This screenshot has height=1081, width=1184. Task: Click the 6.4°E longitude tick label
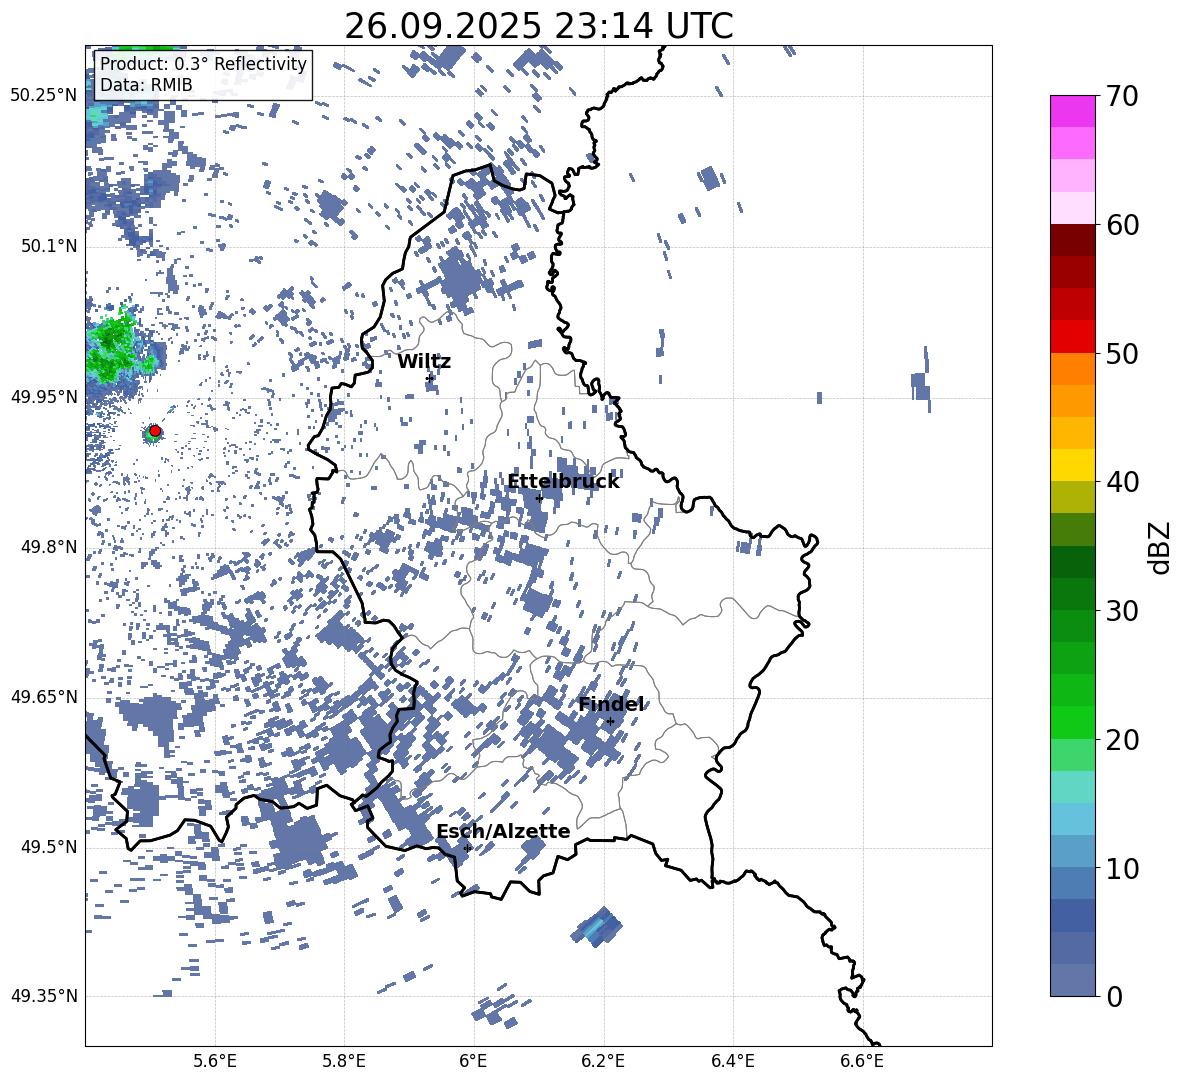point(732,1061)
